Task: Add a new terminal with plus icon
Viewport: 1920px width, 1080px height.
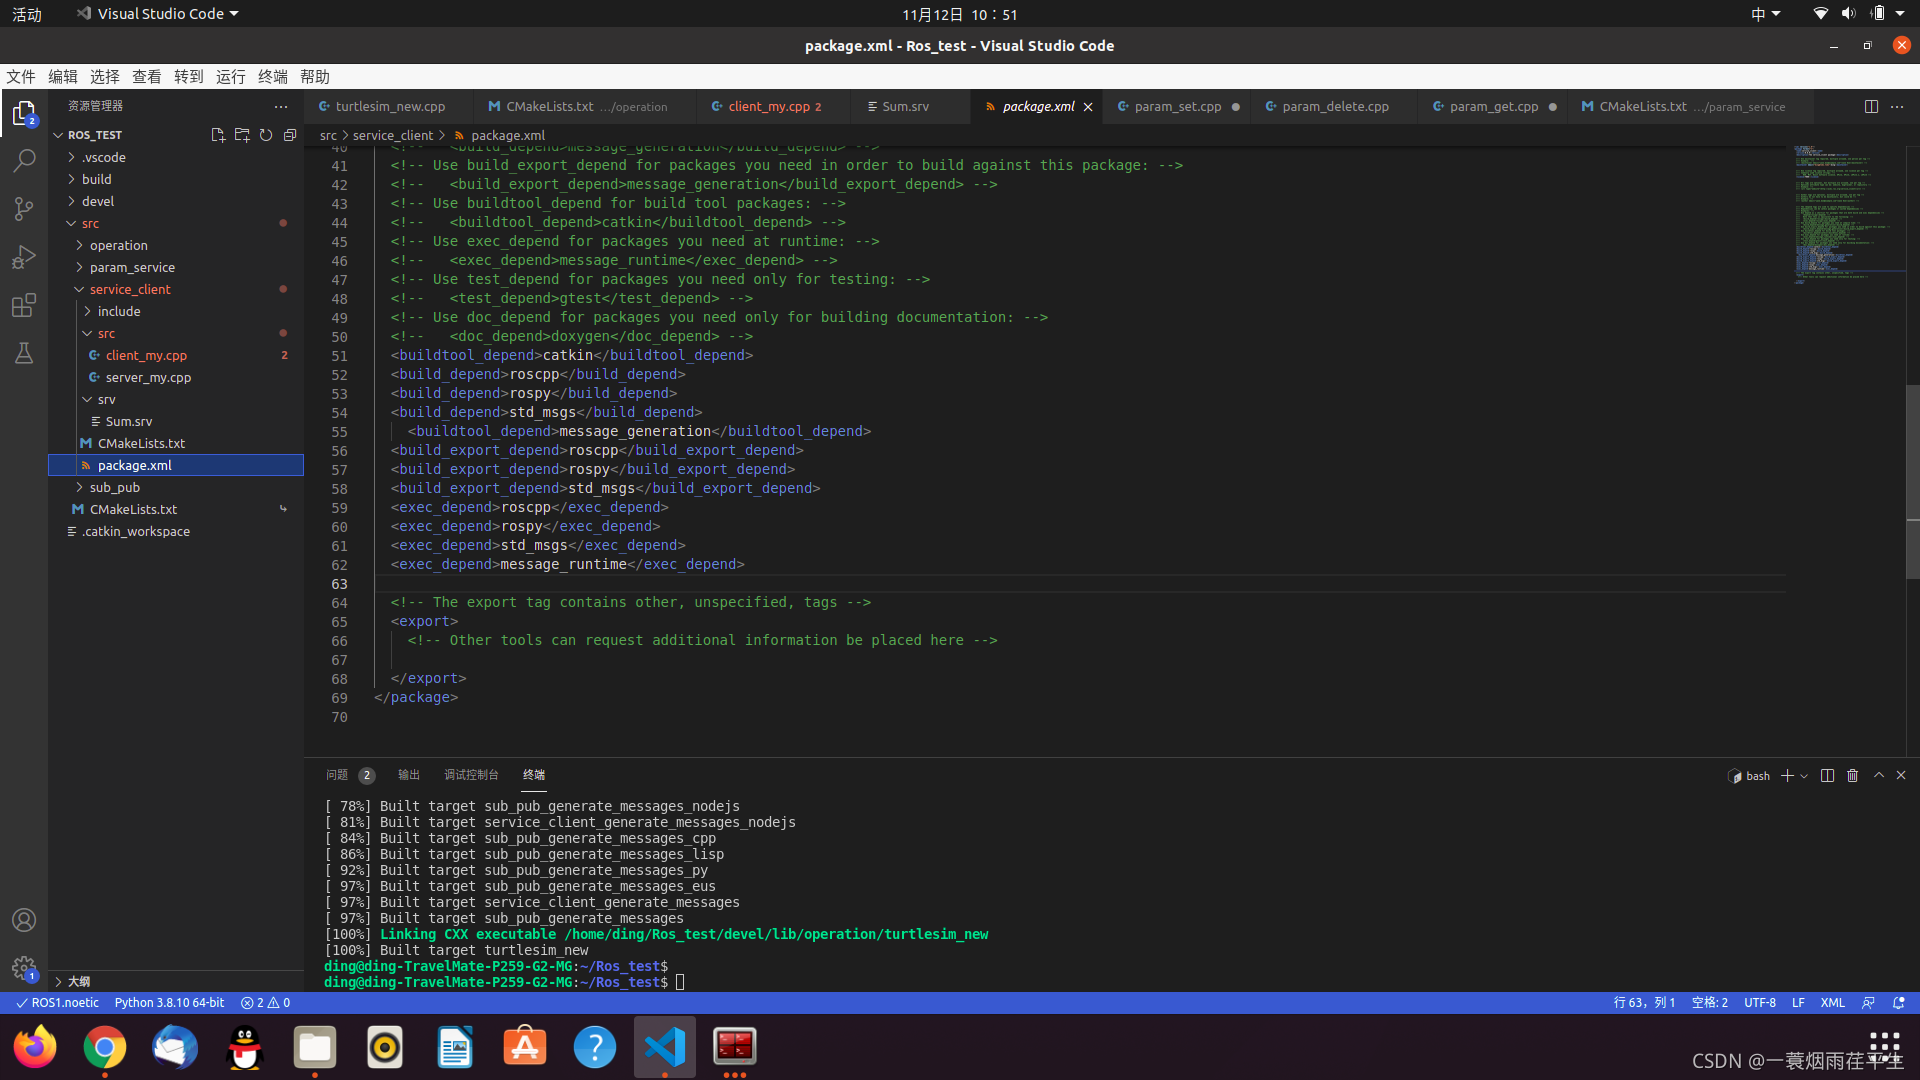Action: pyautogui.click(x=1787, y=775)
